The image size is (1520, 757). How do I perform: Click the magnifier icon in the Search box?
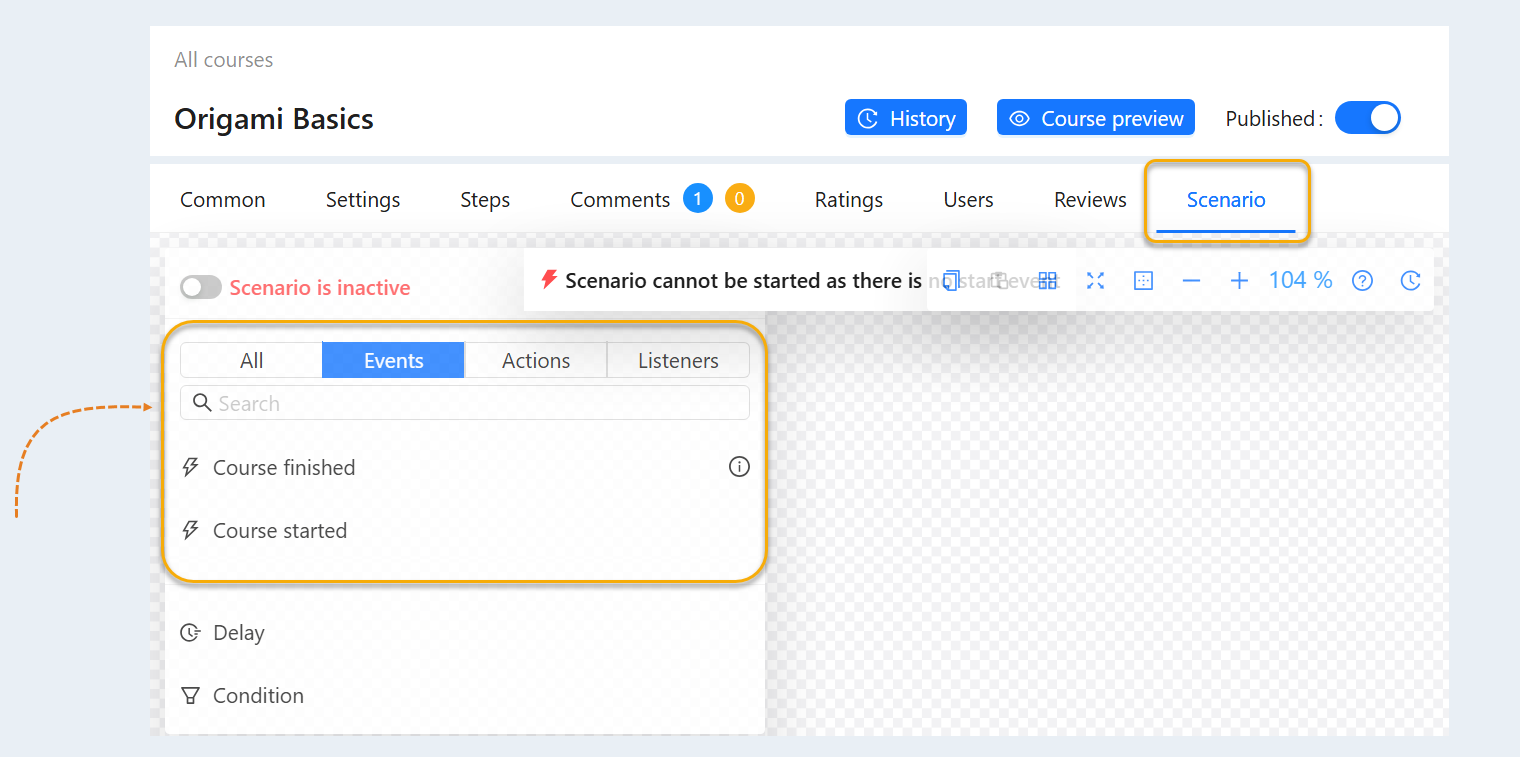click(x=202, y=403)
